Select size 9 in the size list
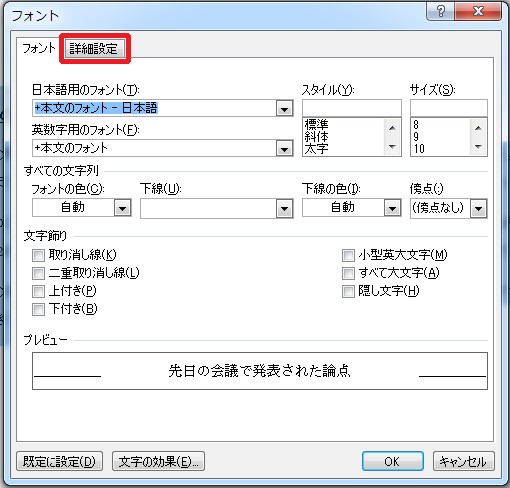 [416, 136]
